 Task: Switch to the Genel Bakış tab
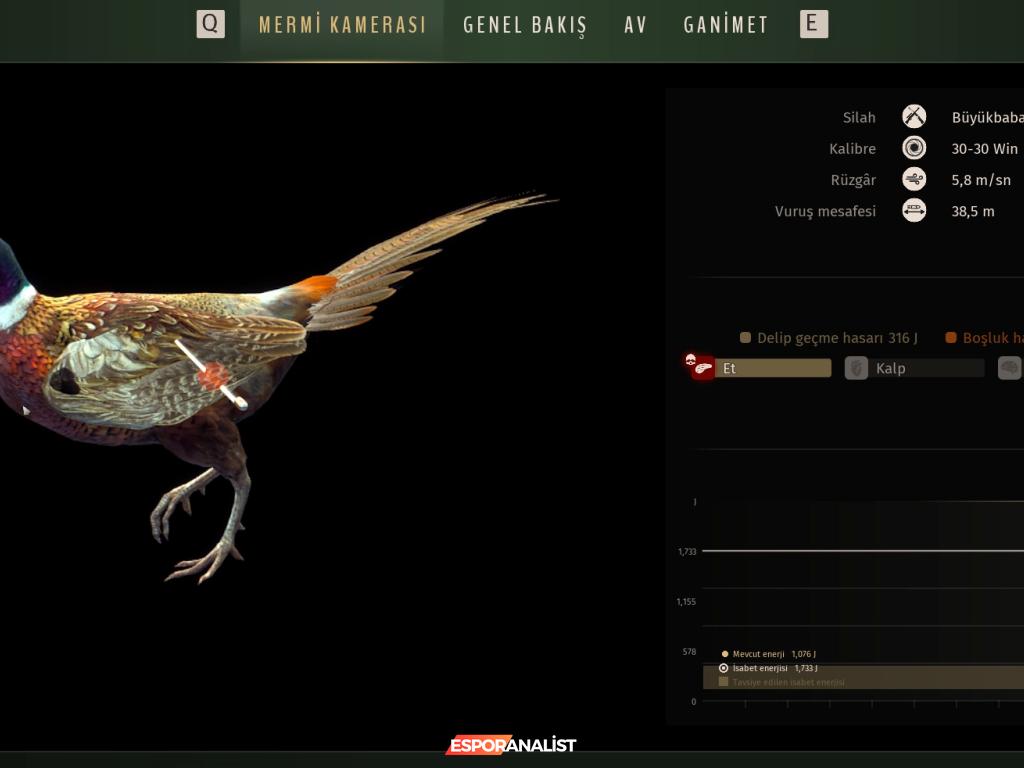point(525,25)
